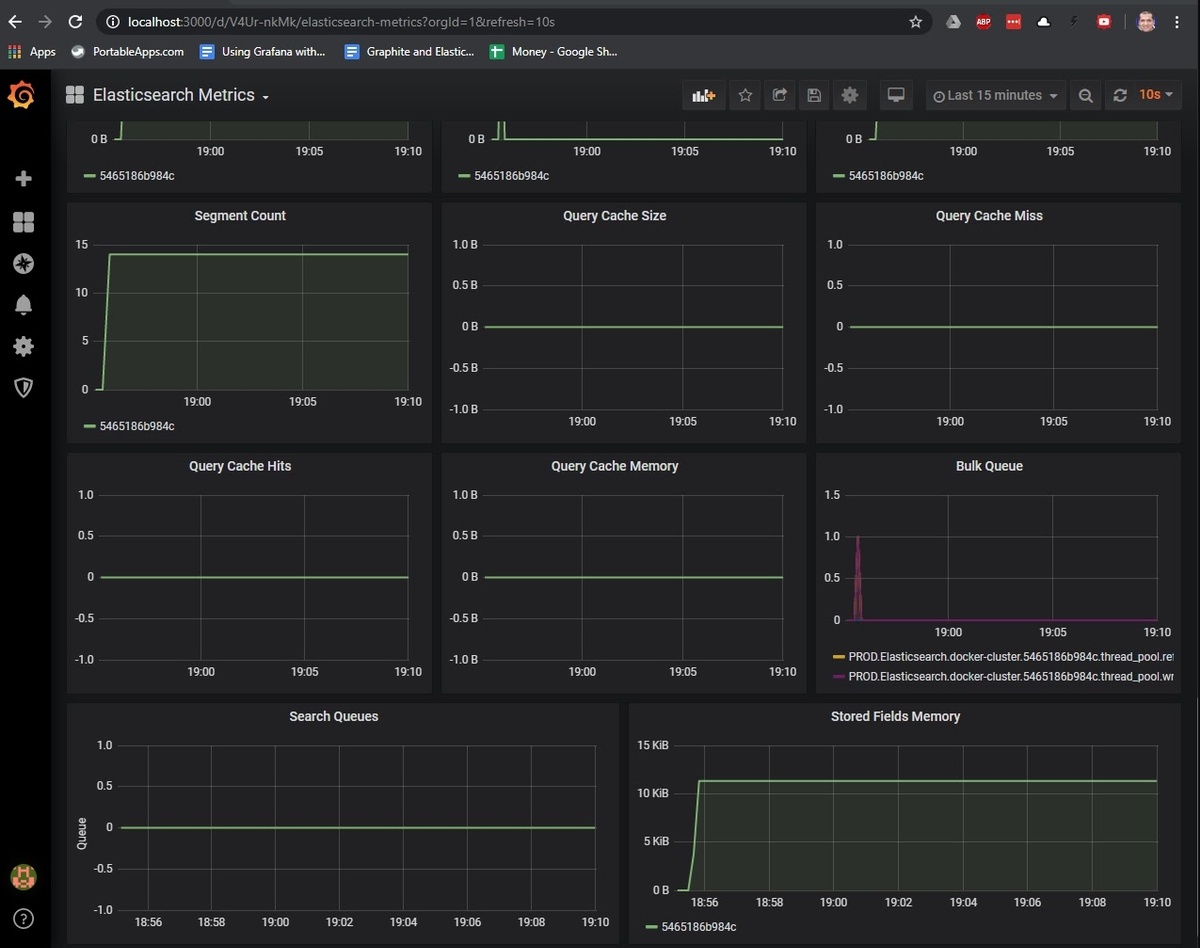Screen dimensions: 1200x948
Task: Click magenta color swatch in Bulk Queue legend
Action: [839, 677]
